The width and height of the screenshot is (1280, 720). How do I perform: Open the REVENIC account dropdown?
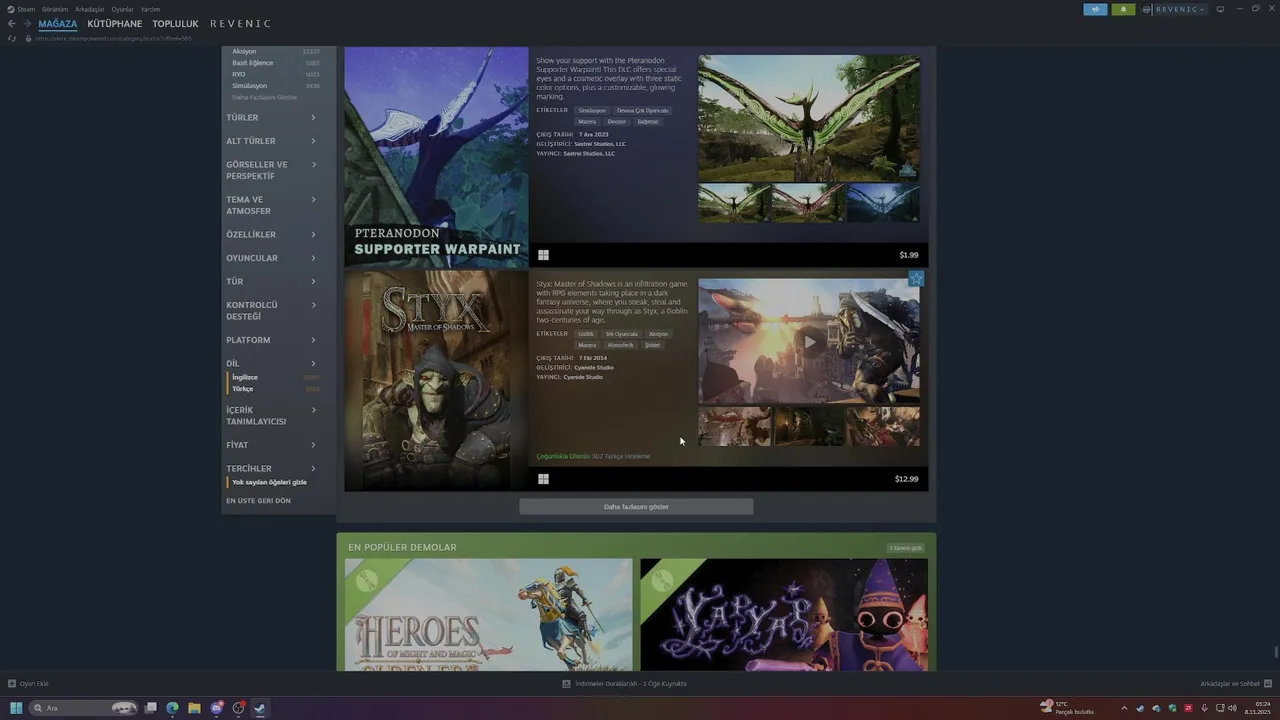[x=1180, y=9]
